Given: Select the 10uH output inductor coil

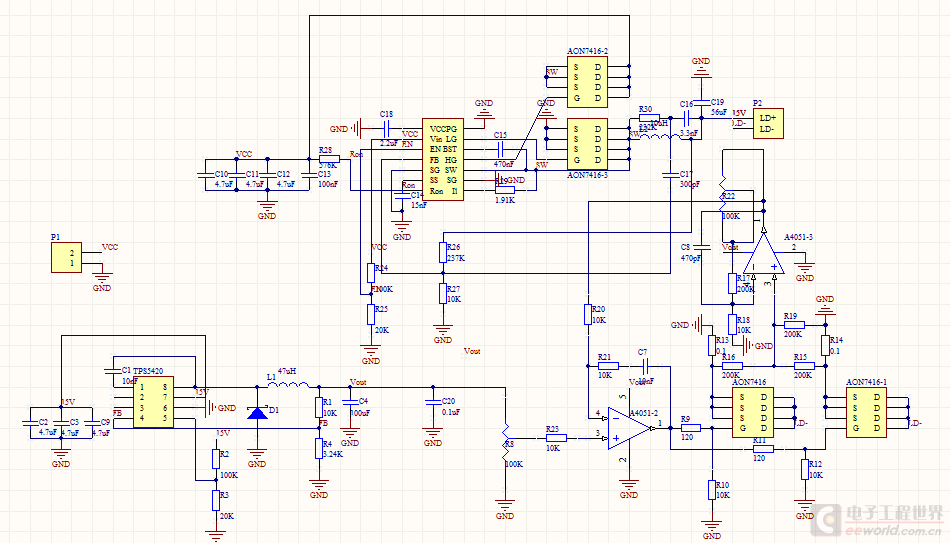Looking at the screenshot, I should tap(660, 136).
